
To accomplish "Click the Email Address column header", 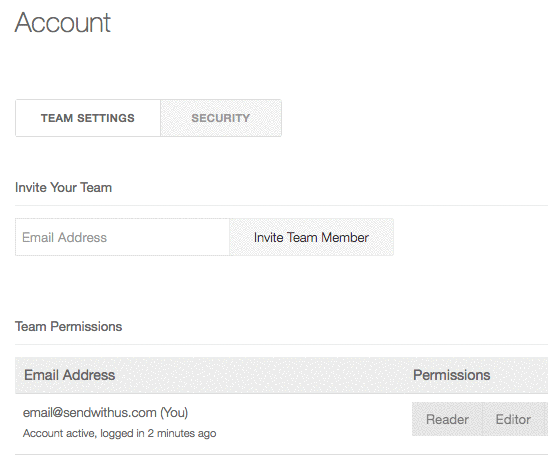I will click(x=70, y=375).
